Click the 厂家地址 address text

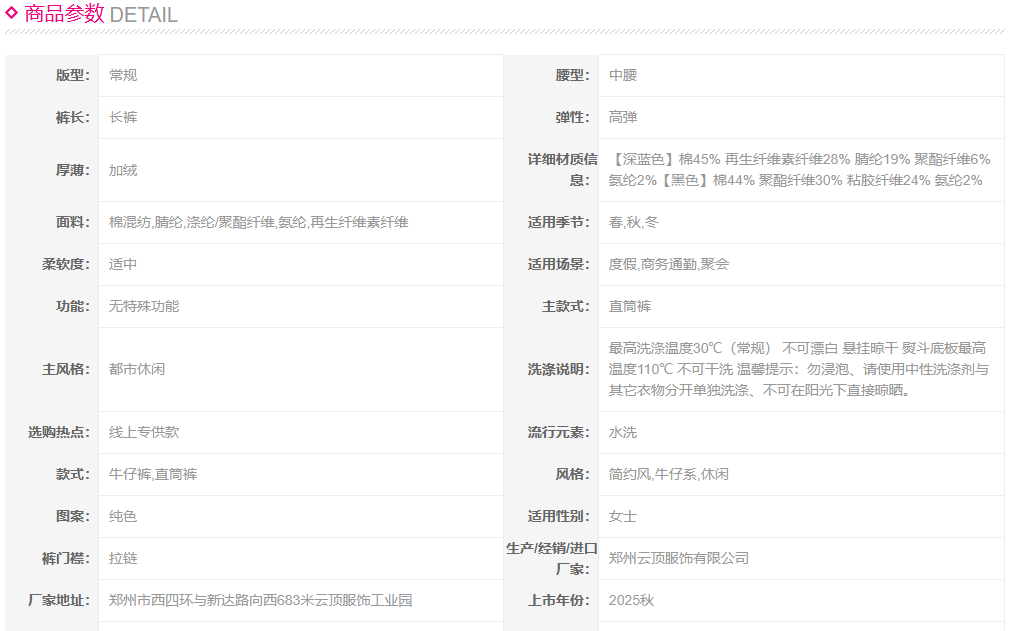pos(260,600)
